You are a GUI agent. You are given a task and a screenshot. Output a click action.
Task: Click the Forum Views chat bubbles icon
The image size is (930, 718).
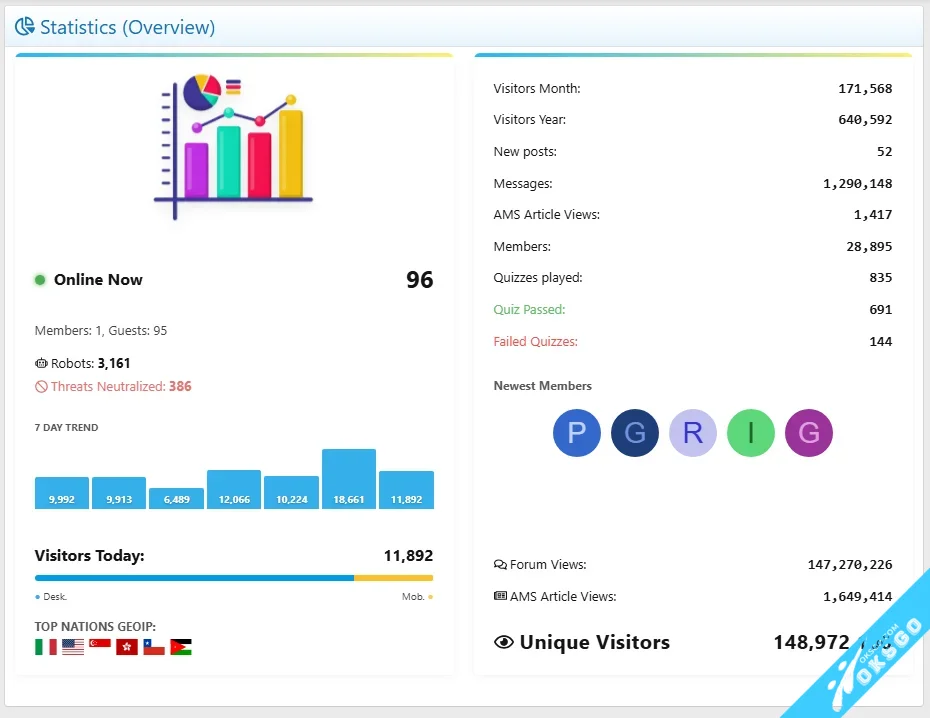coord(500,565)
